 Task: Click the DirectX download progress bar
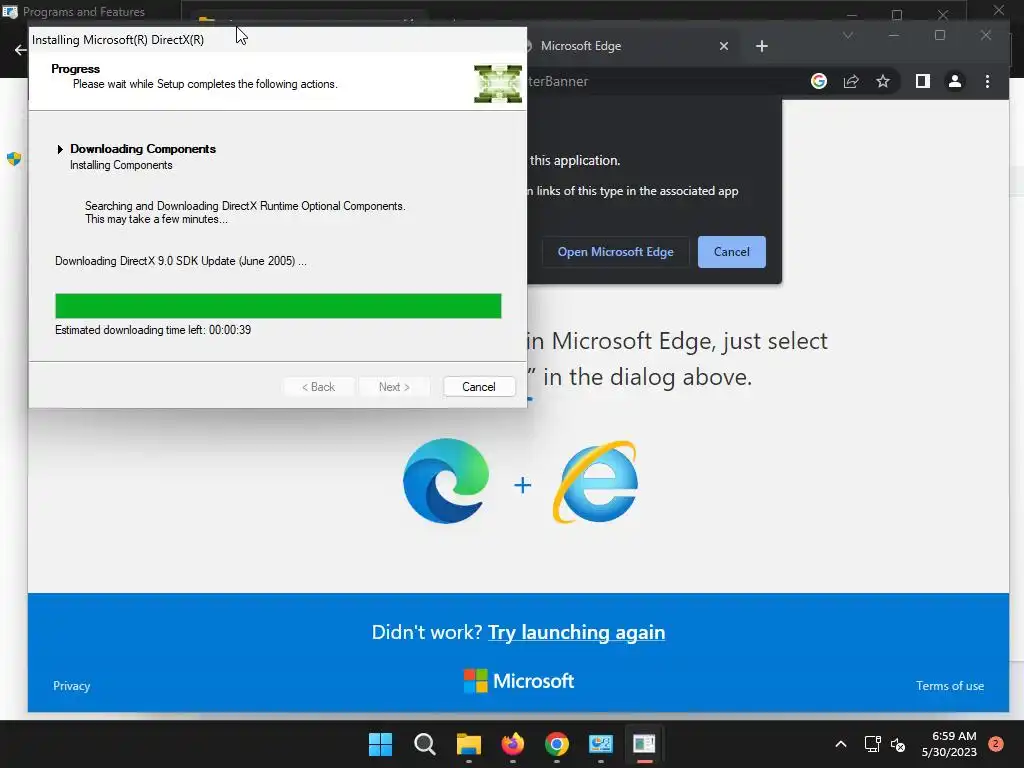coord(278,306)
